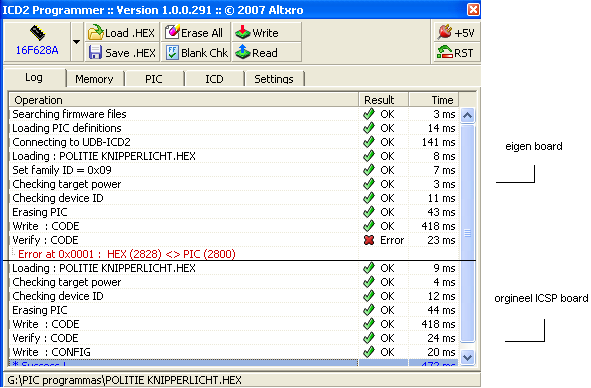This screenshot has height=388, width=591.
Task: Click the Result column header
Action: [383, 100]
